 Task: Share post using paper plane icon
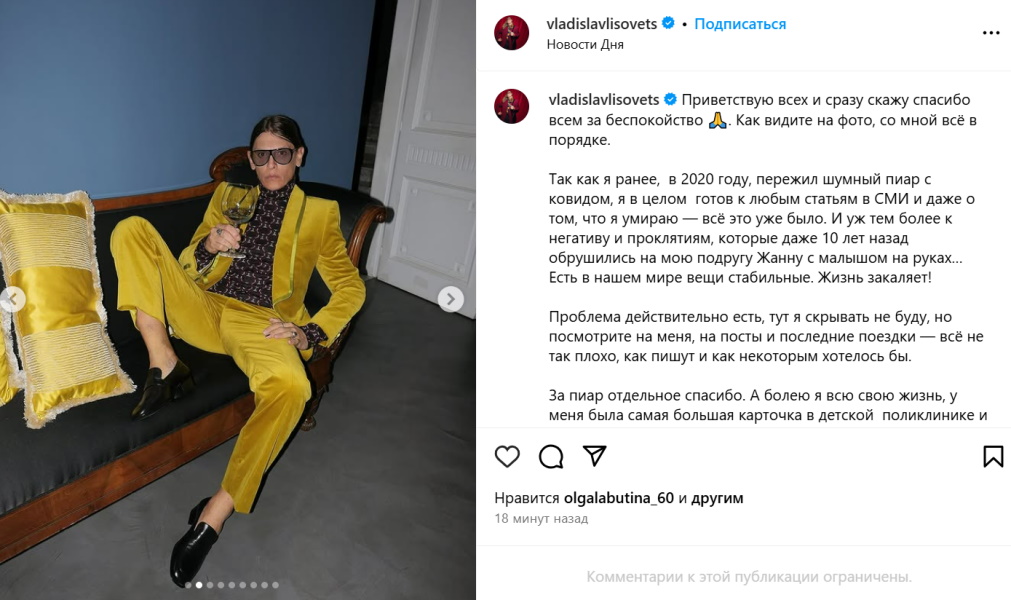[x=594, y=456]
